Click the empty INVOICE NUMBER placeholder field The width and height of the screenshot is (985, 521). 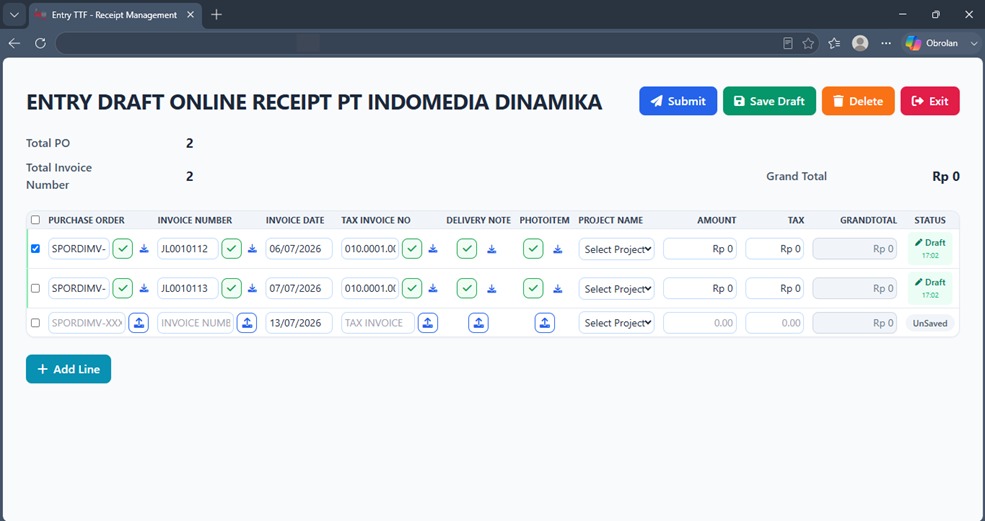pos(195,323)
